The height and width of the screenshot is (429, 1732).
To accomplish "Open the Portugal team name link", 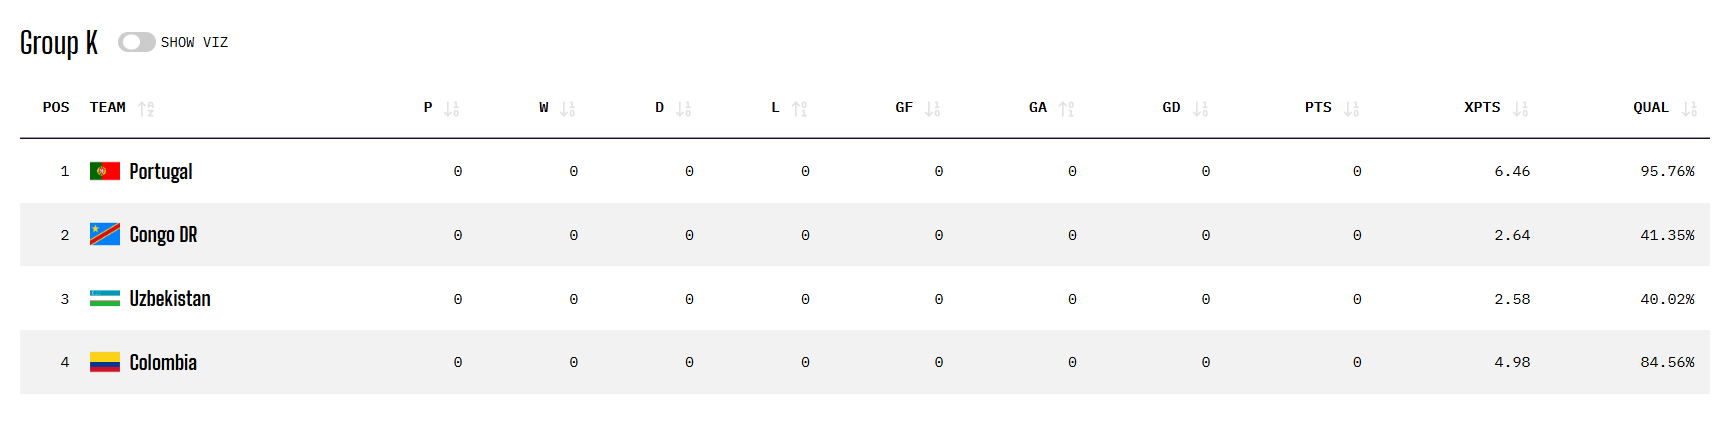I will click(x=161, y=171).
